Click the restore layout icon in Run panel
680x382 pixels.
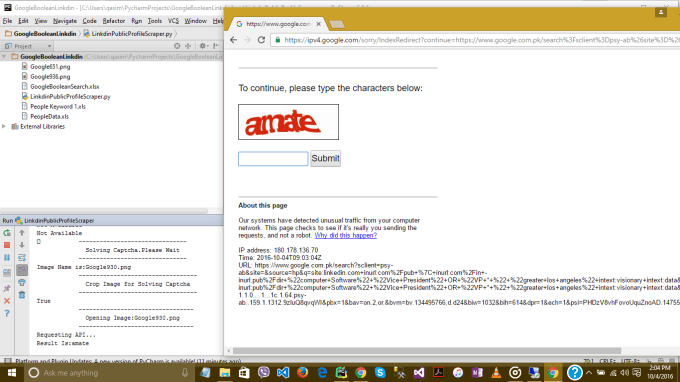tap(7, 273)
